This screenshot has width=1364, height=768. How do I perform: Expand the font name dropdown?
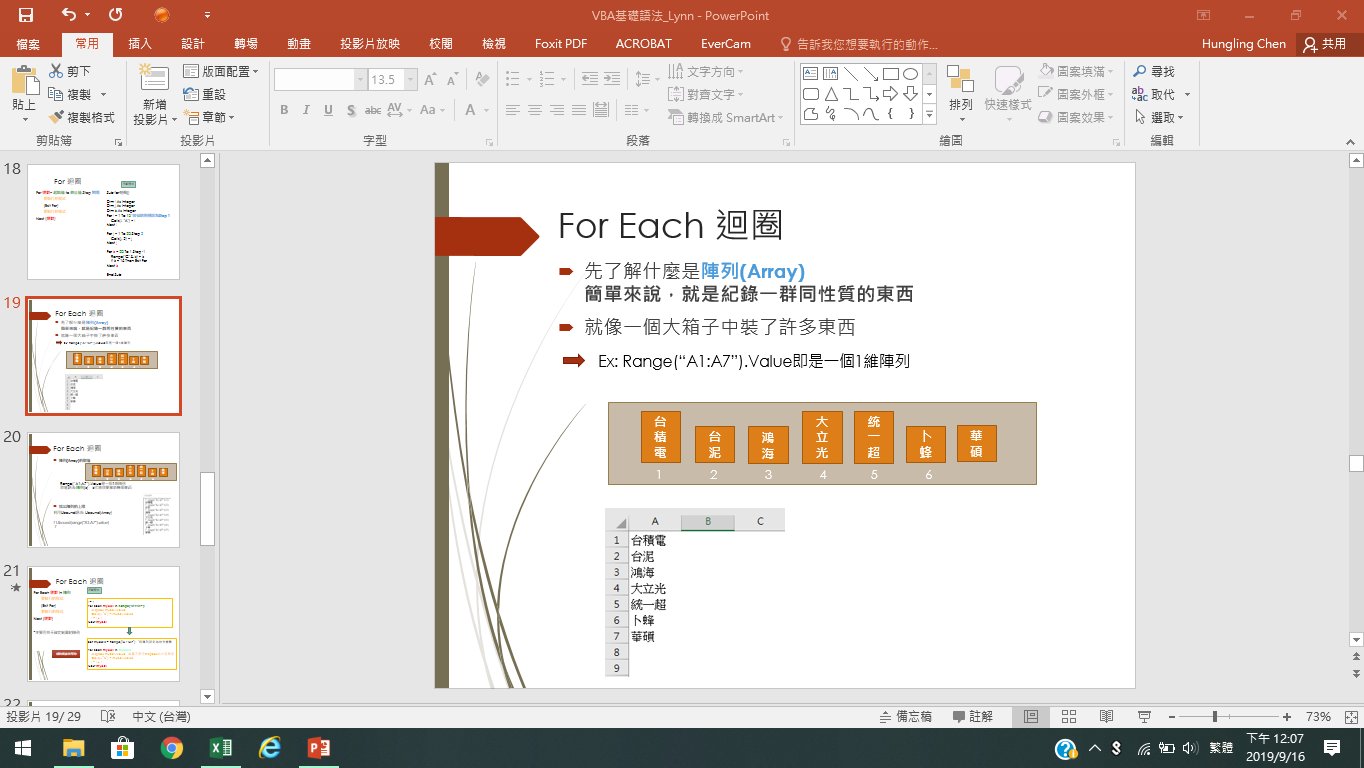pyautogui.click(x=361, y=79)
